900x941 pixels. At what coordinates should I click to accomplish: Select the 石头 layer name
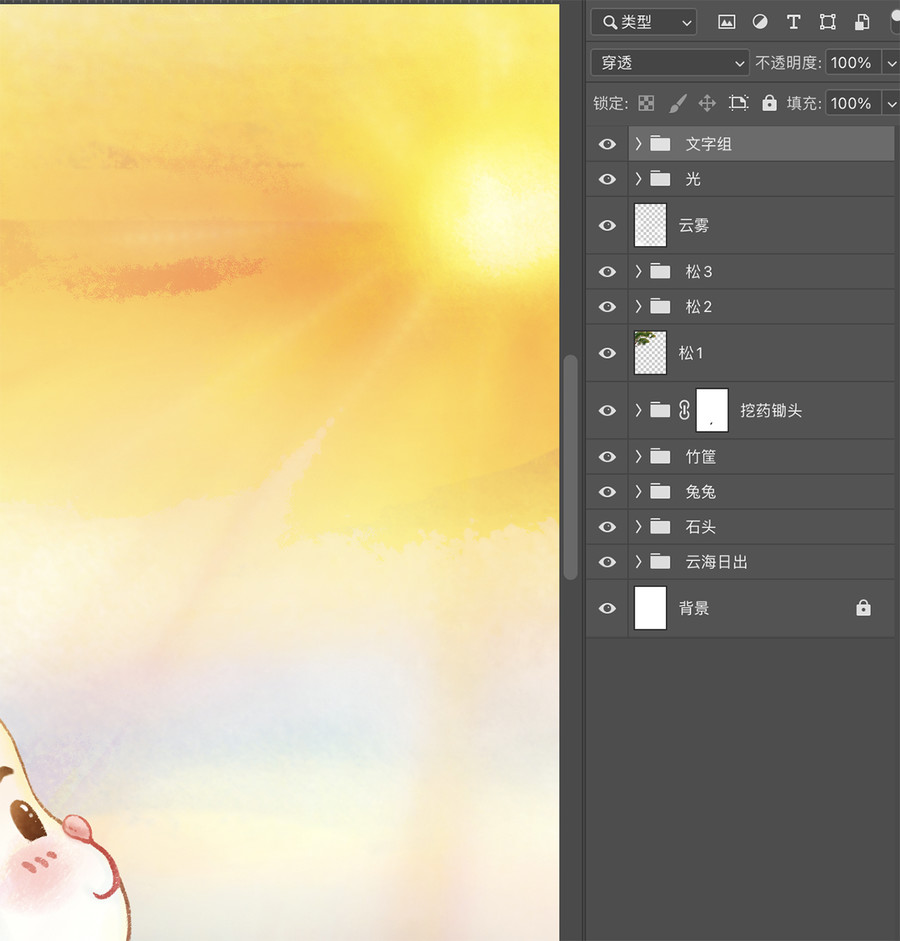click(701, 527)
